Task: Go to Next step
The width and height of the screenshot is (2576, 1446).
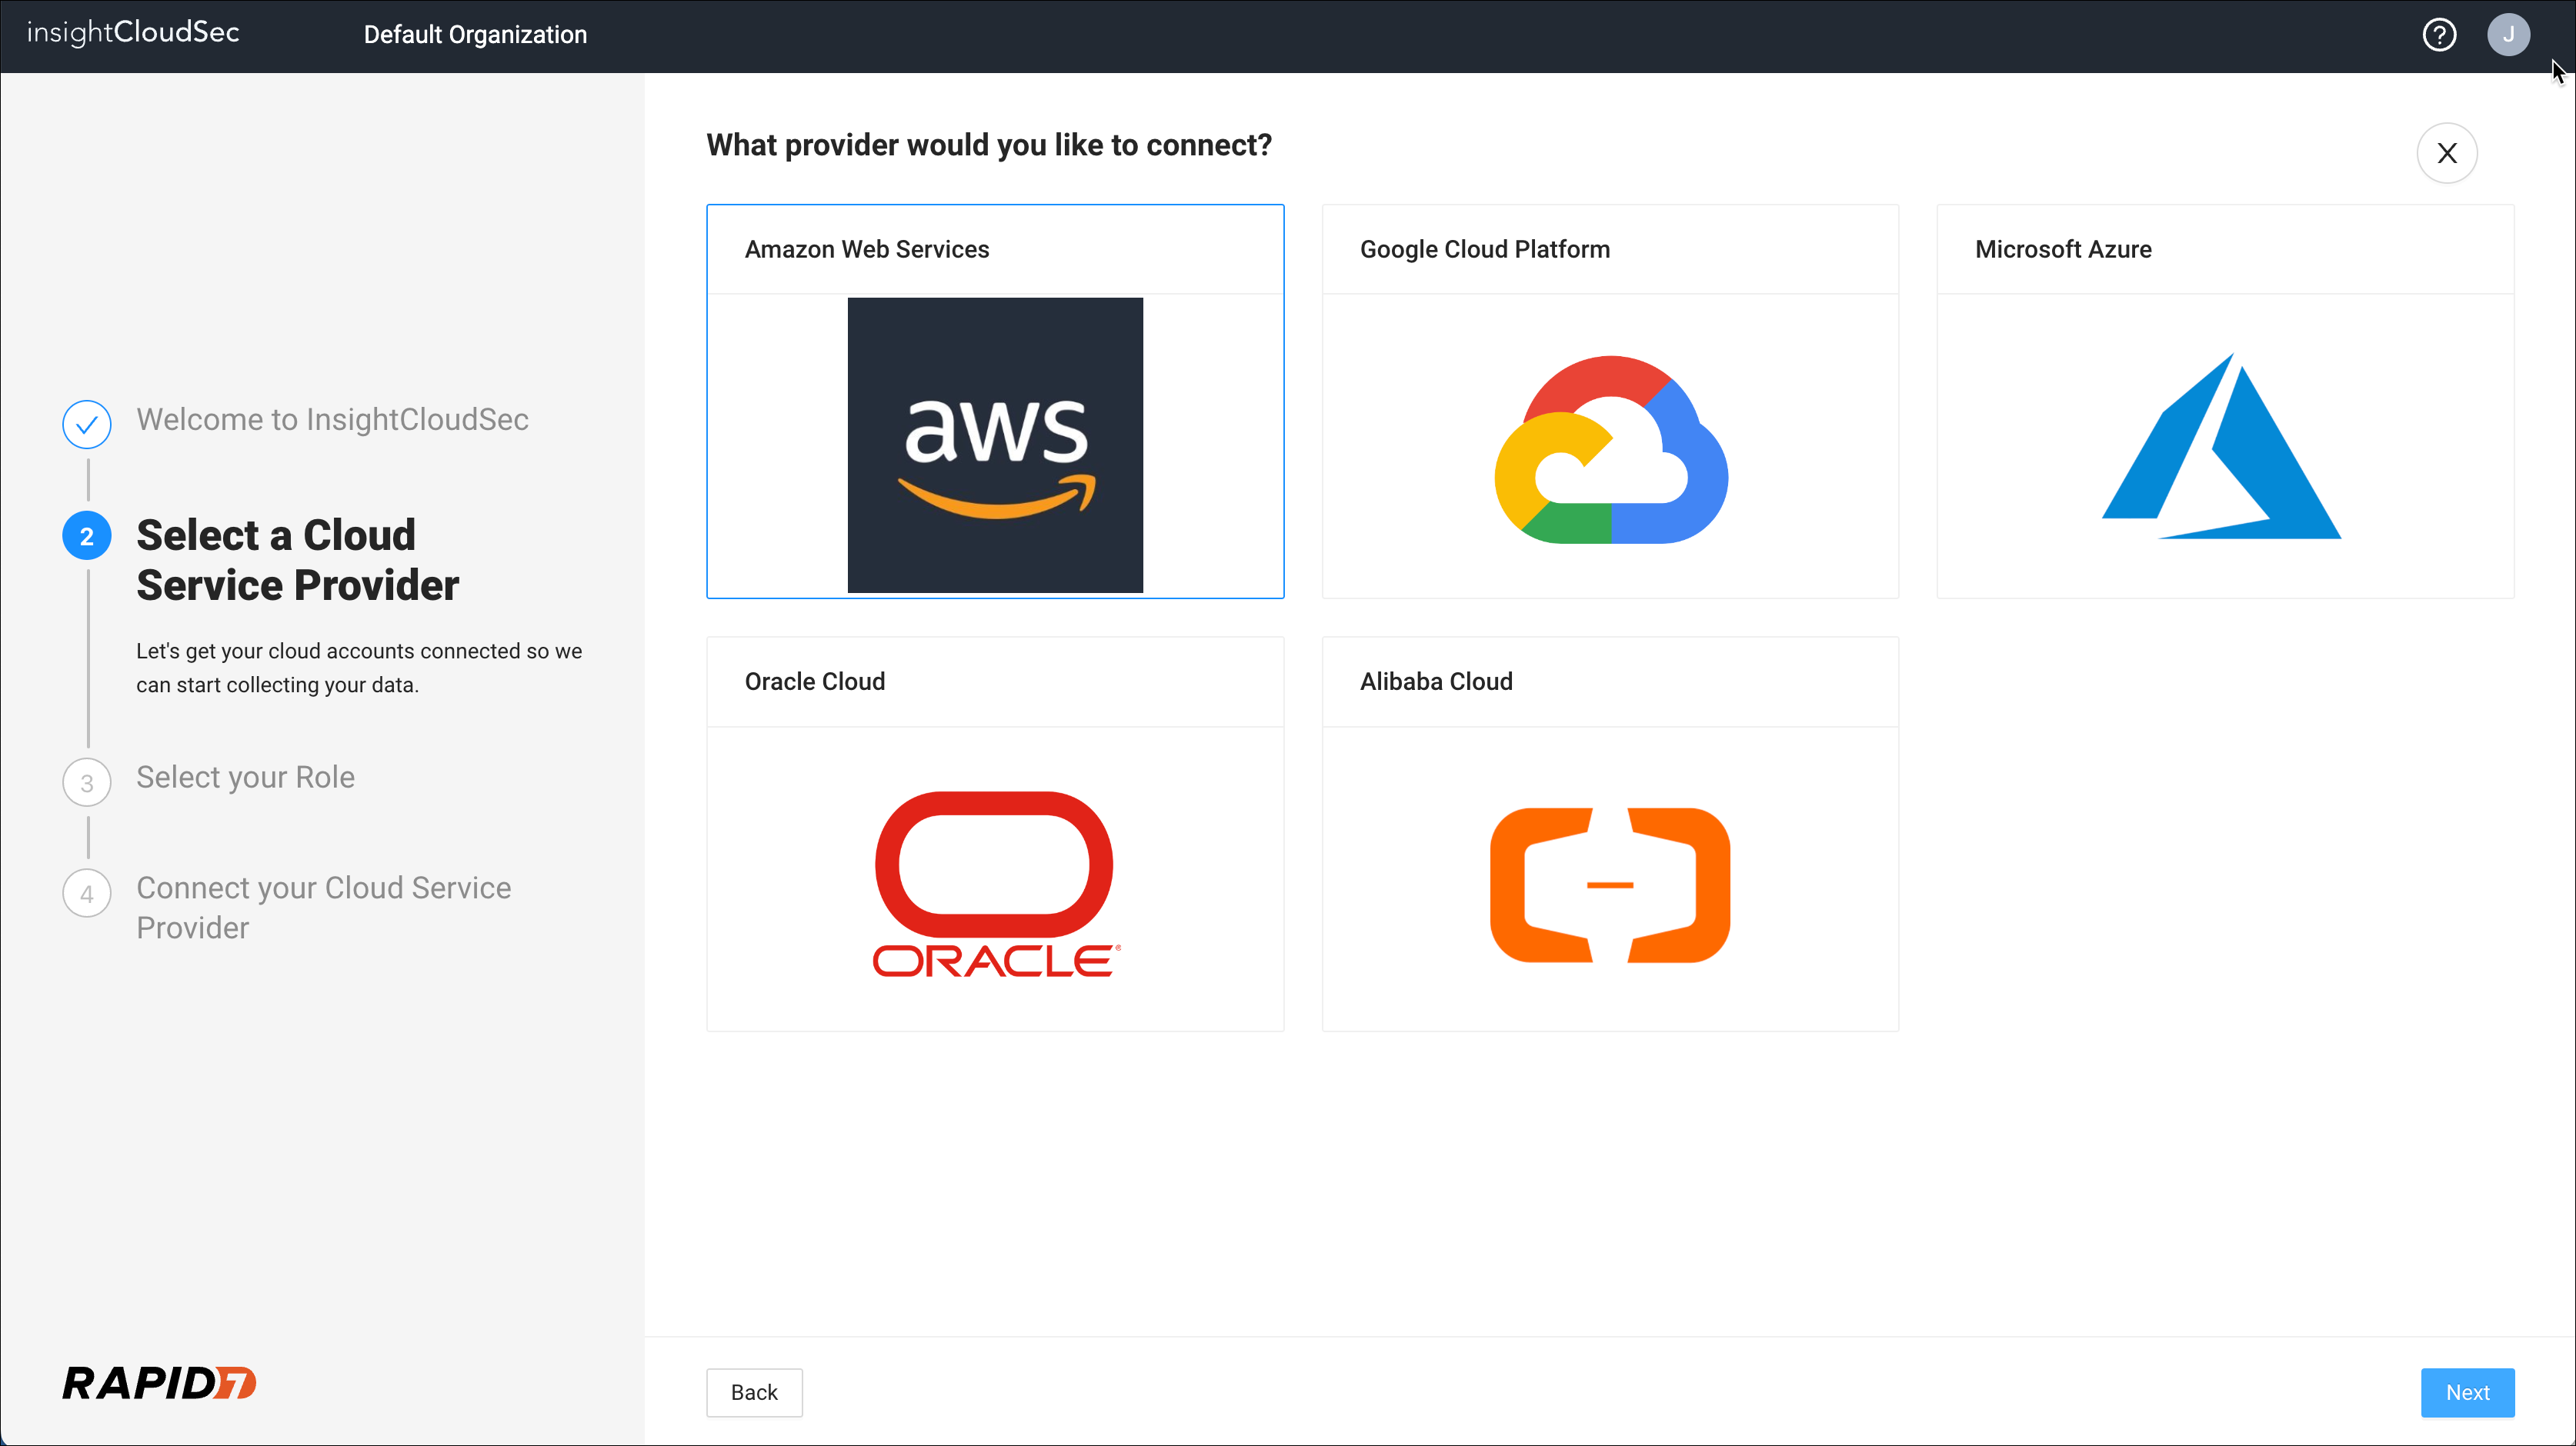Action: point(2467,1392)
